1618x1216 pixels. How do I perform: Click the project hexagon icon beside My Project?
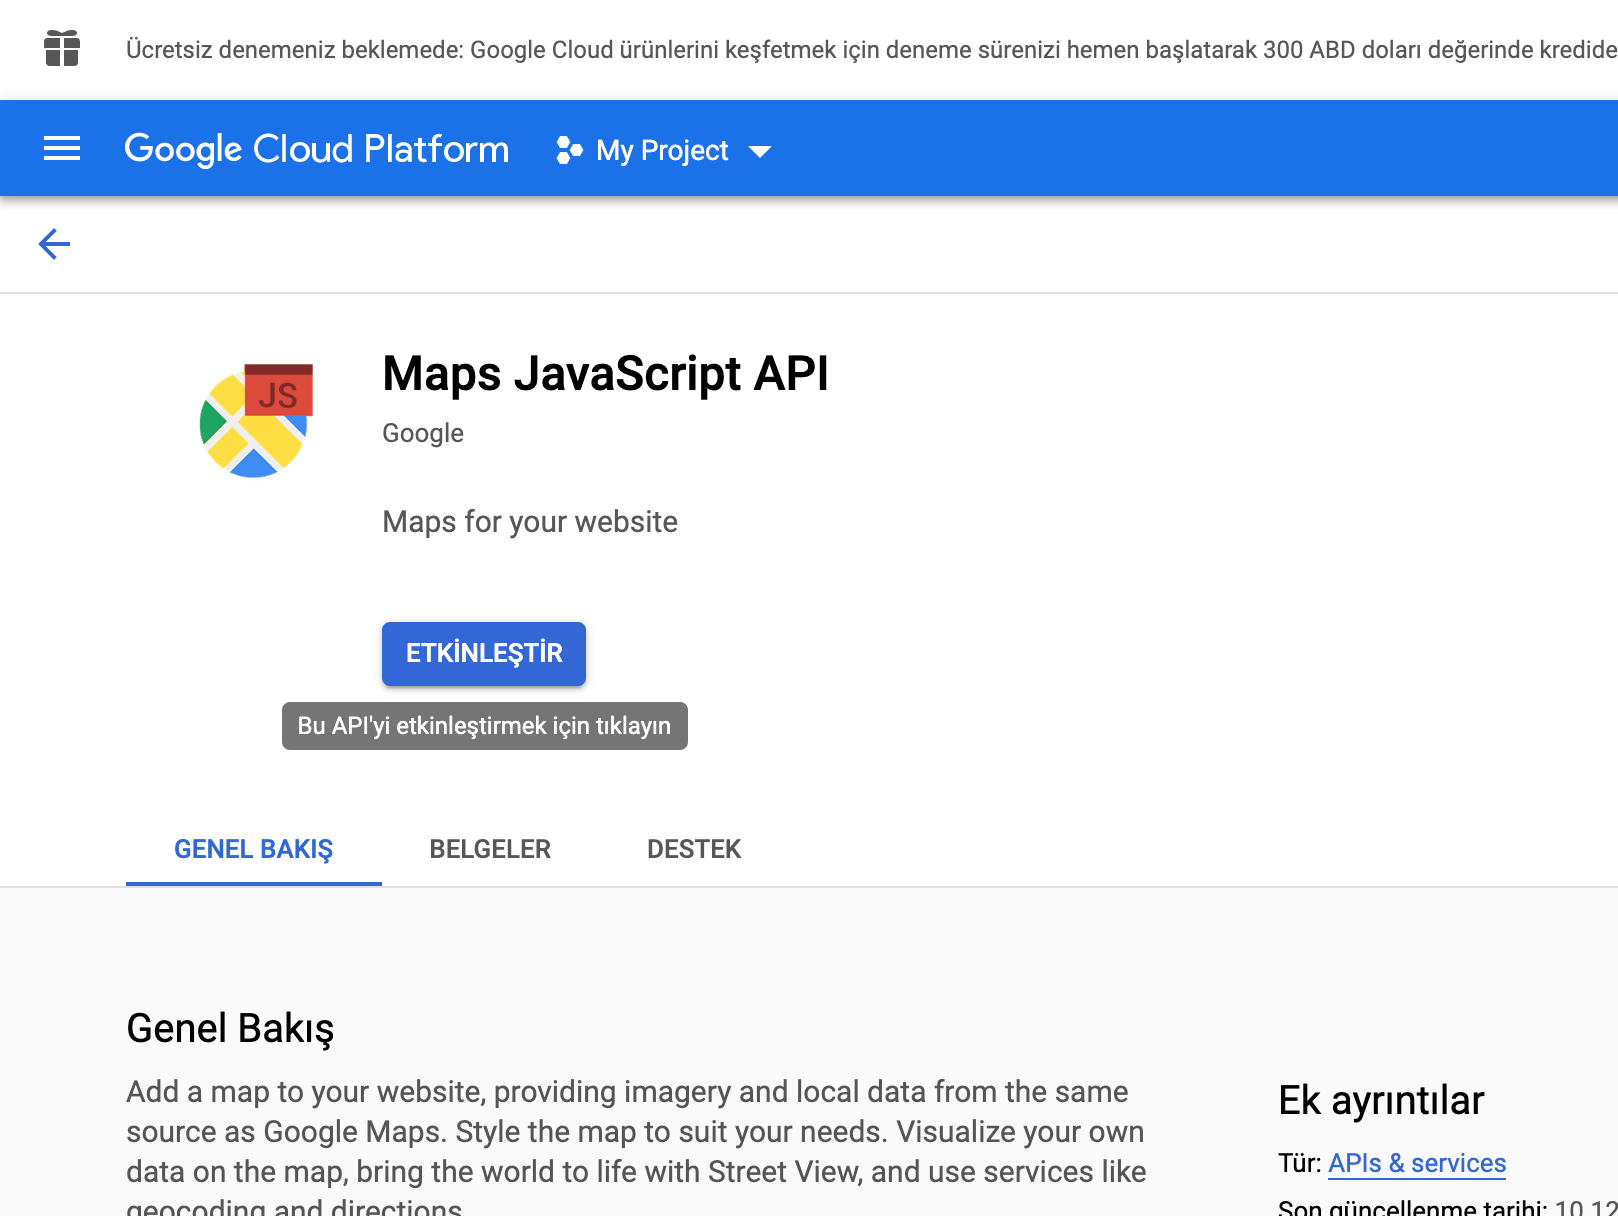(x=569, y=150)
